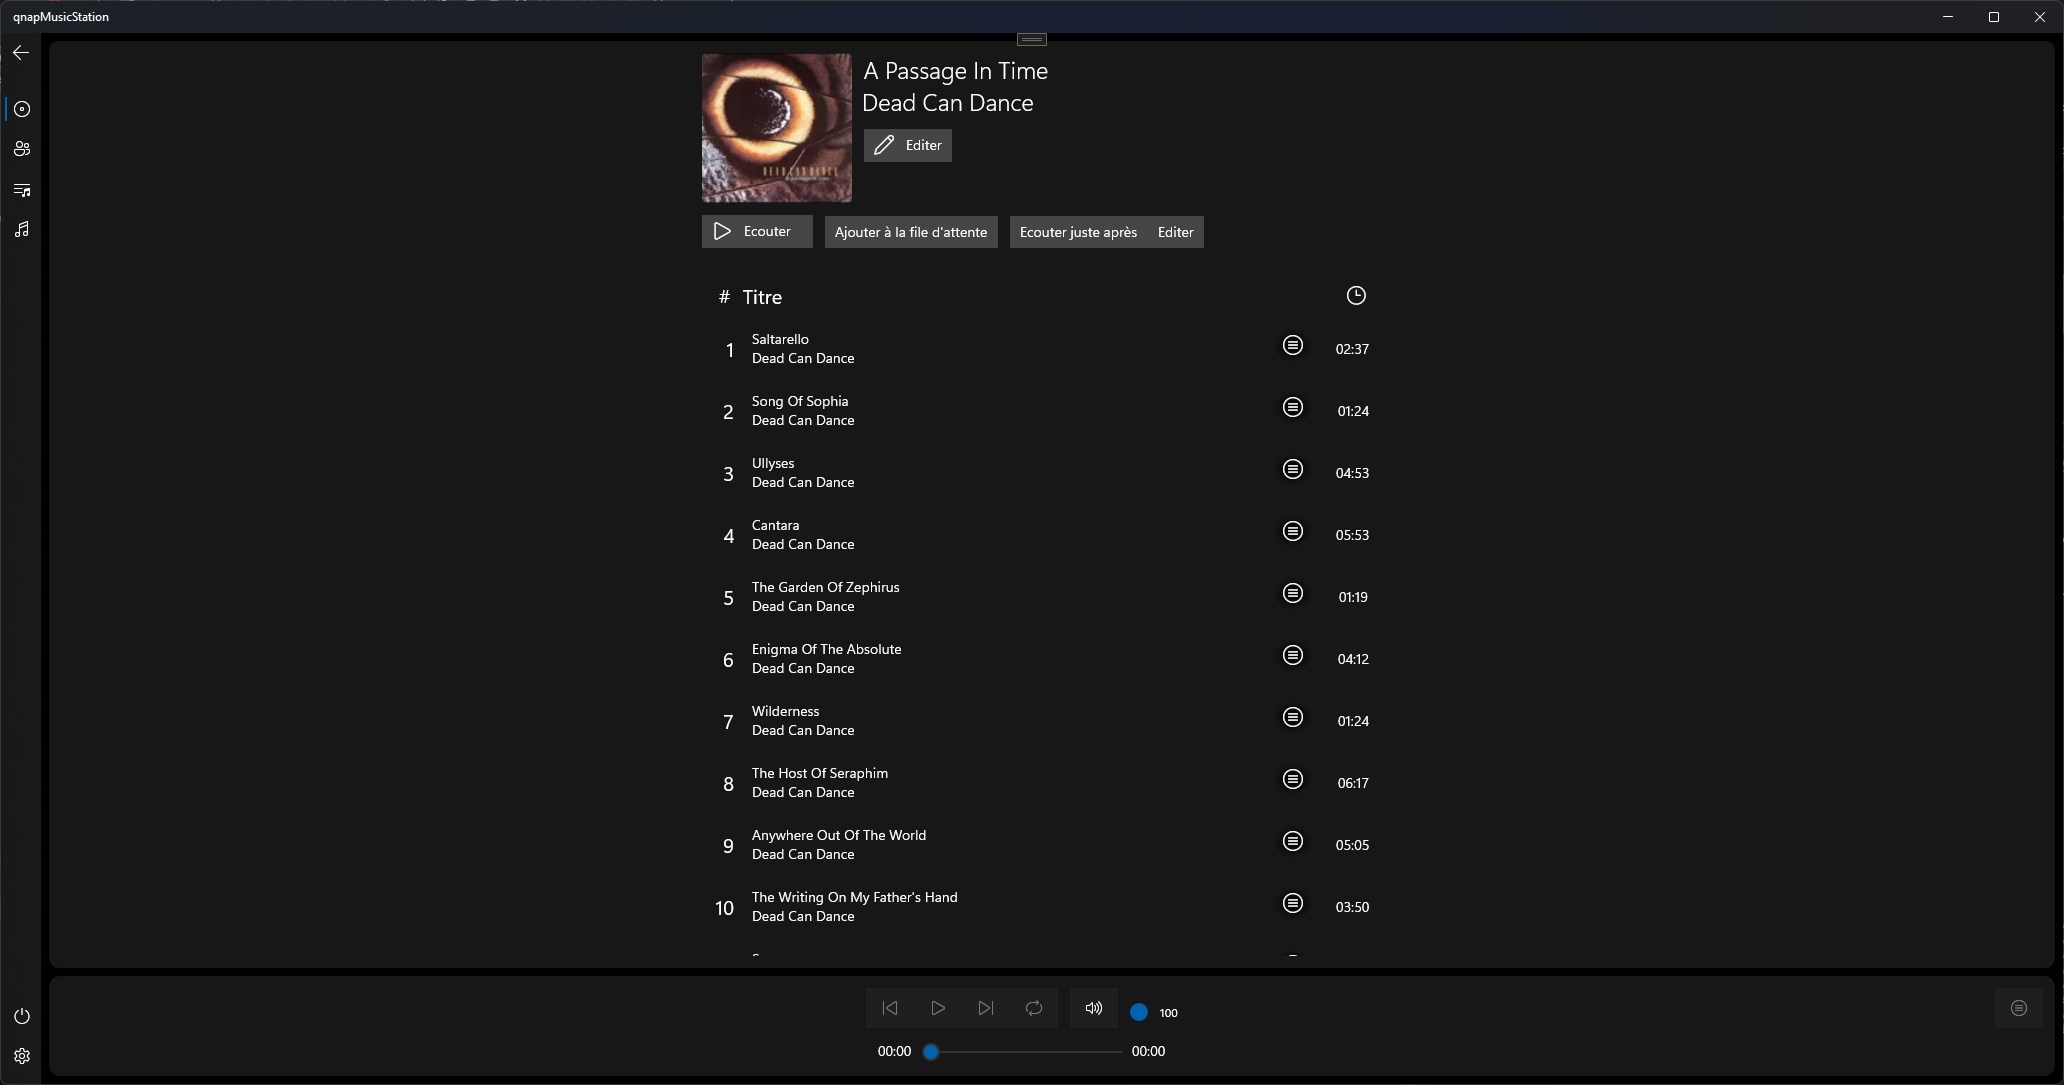
Task: Open the Playlists sidebar icon
Action: (22, 190)
